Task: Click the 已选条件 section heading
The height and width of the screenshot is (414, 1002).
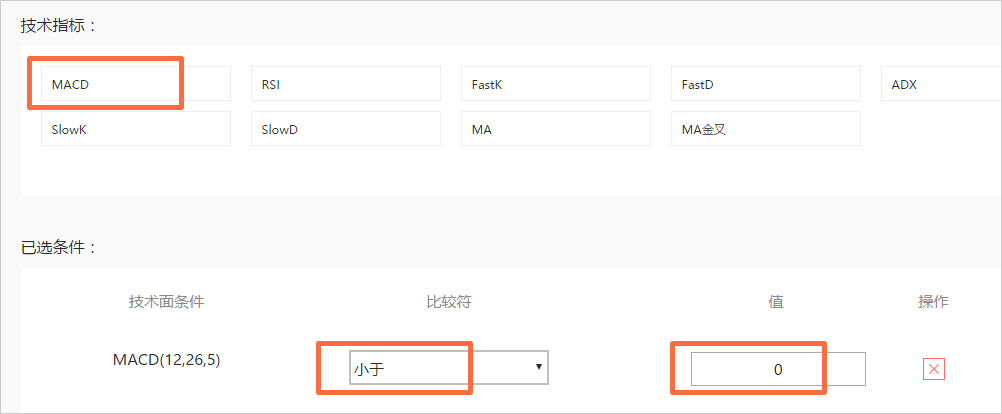Action: pyautogui.click(x=58, y=248)
